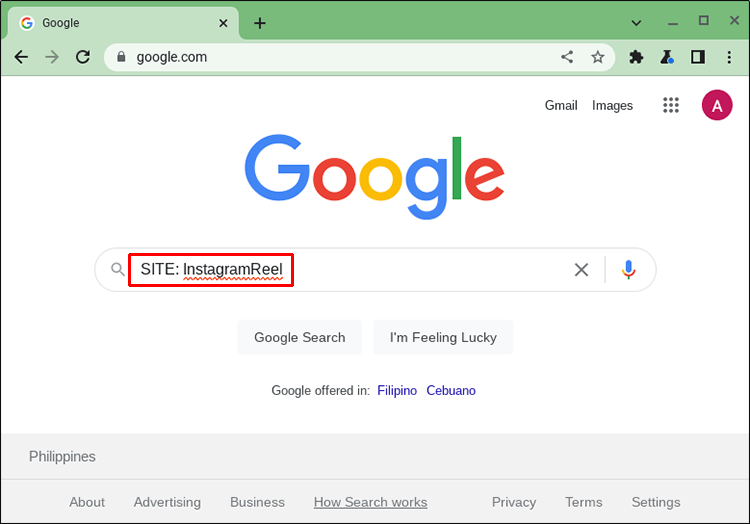The image size is (750, 524).
Task: Open the Google account avatar menu
Action: pos(717,105)
